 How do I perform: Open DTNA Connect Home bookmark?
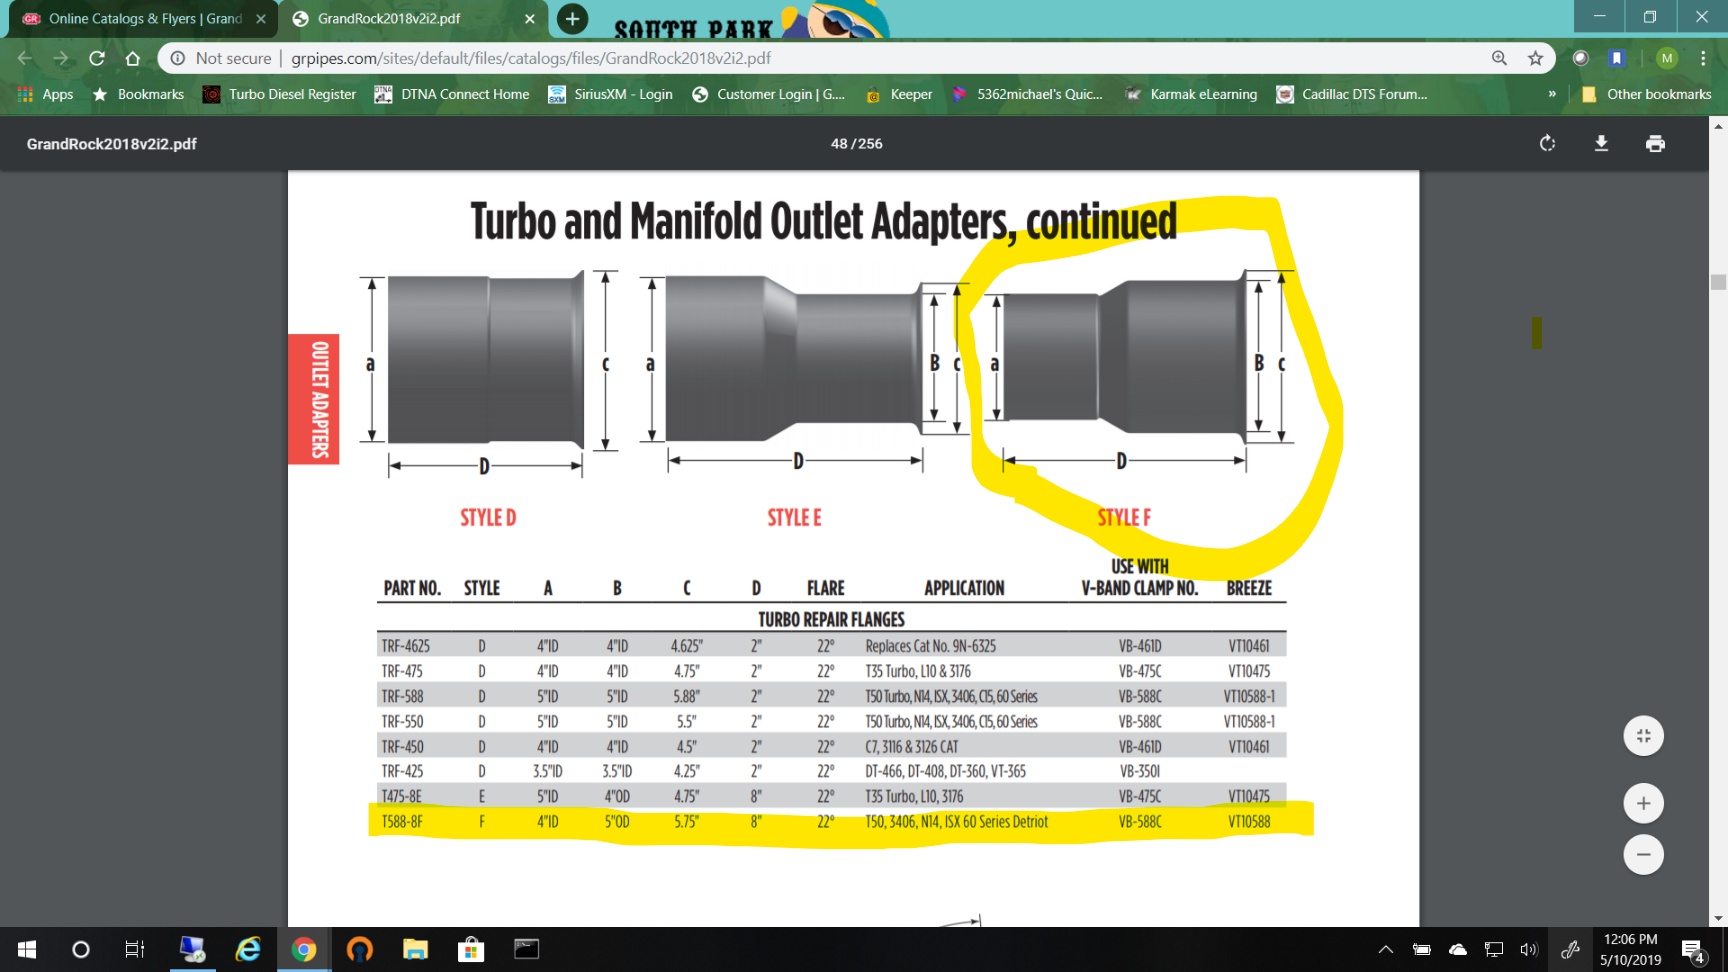[452, 94]
